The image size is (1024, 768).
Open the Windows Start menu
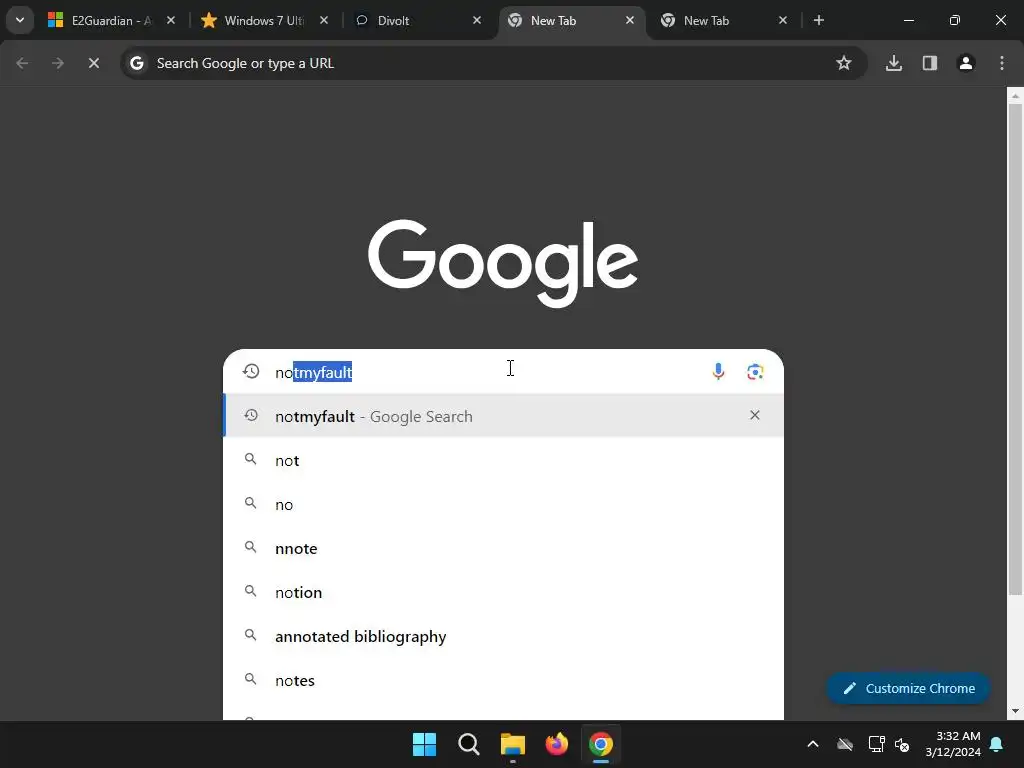point(424,744)
